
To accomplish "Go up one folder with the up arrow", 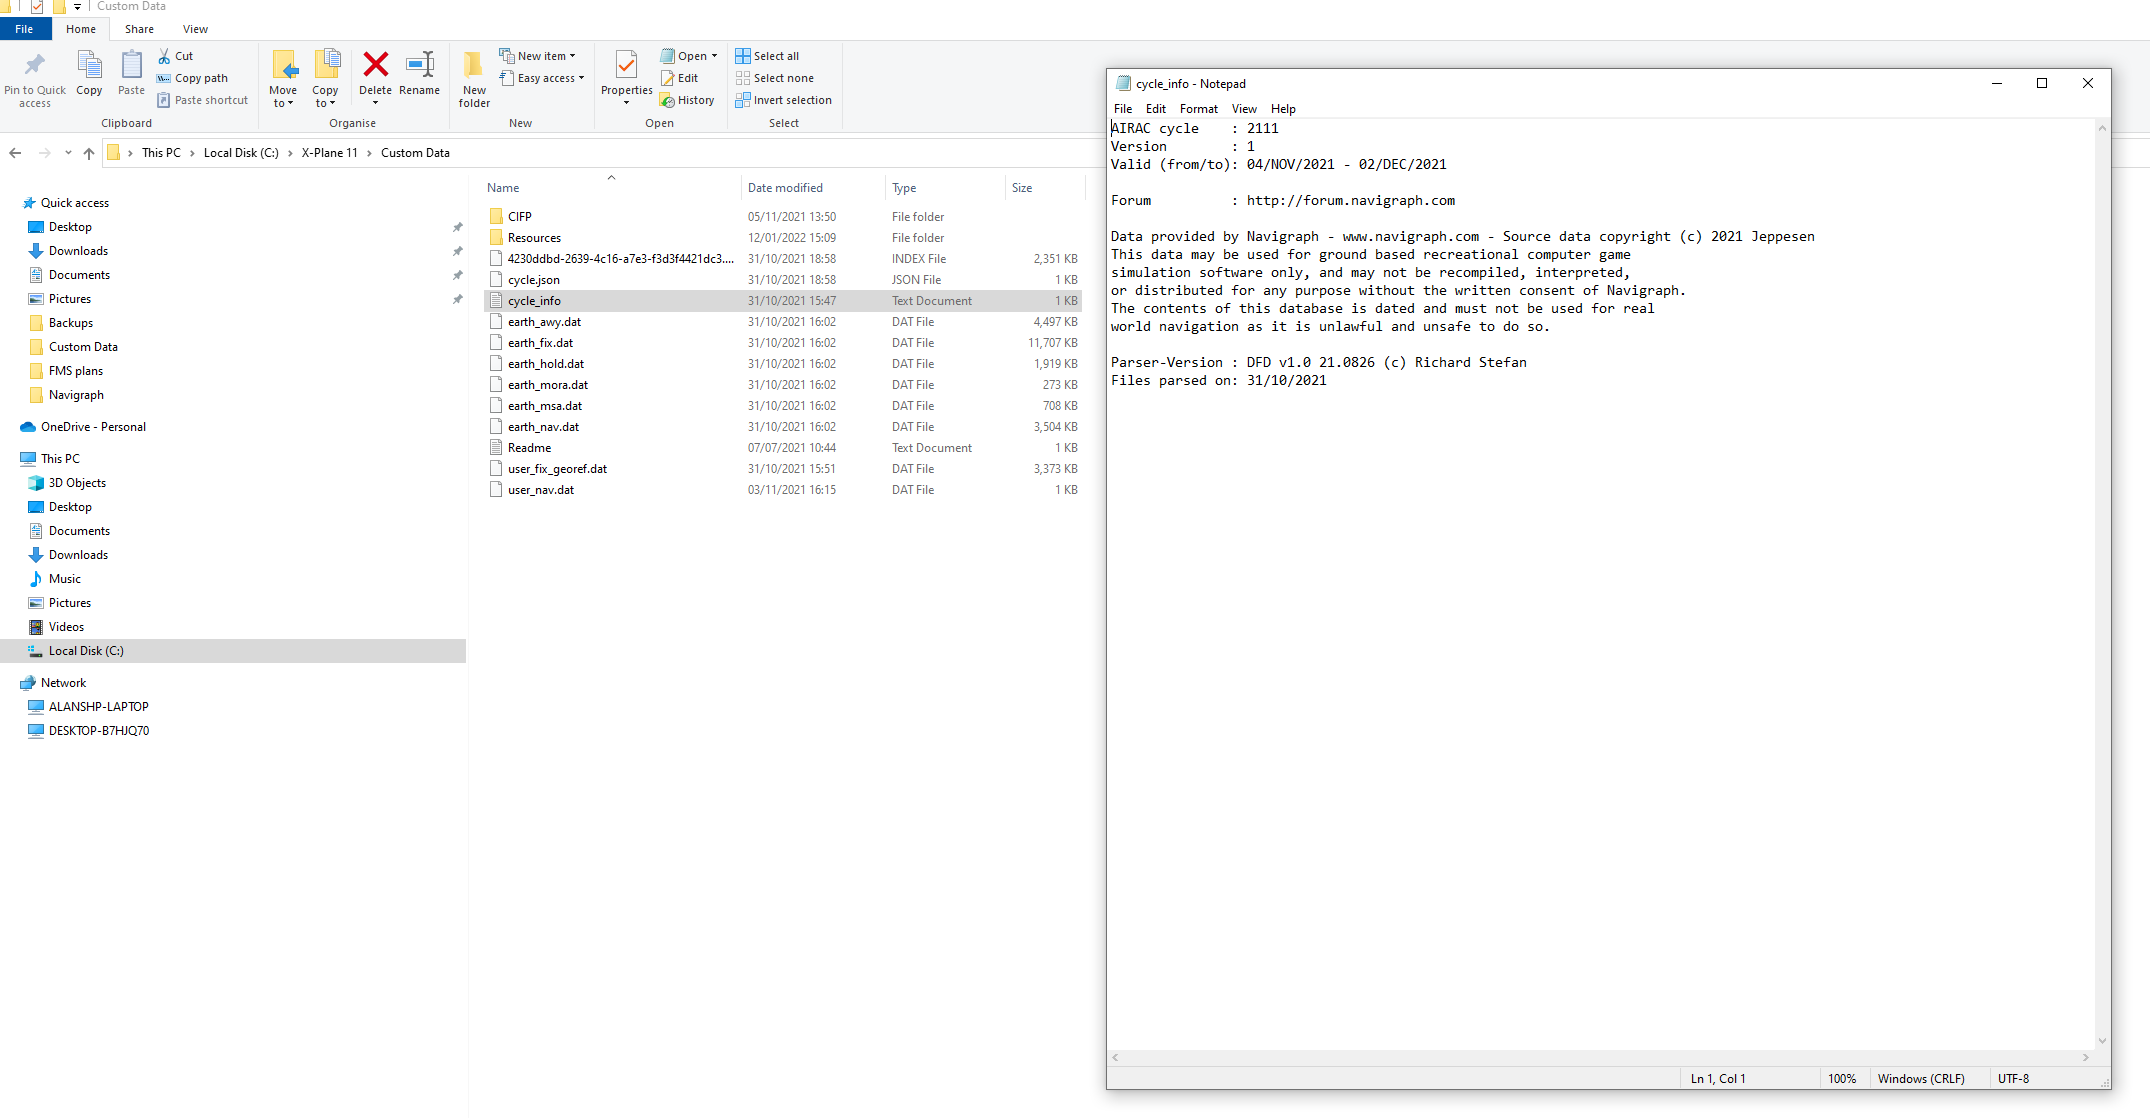I will [89, 153].
